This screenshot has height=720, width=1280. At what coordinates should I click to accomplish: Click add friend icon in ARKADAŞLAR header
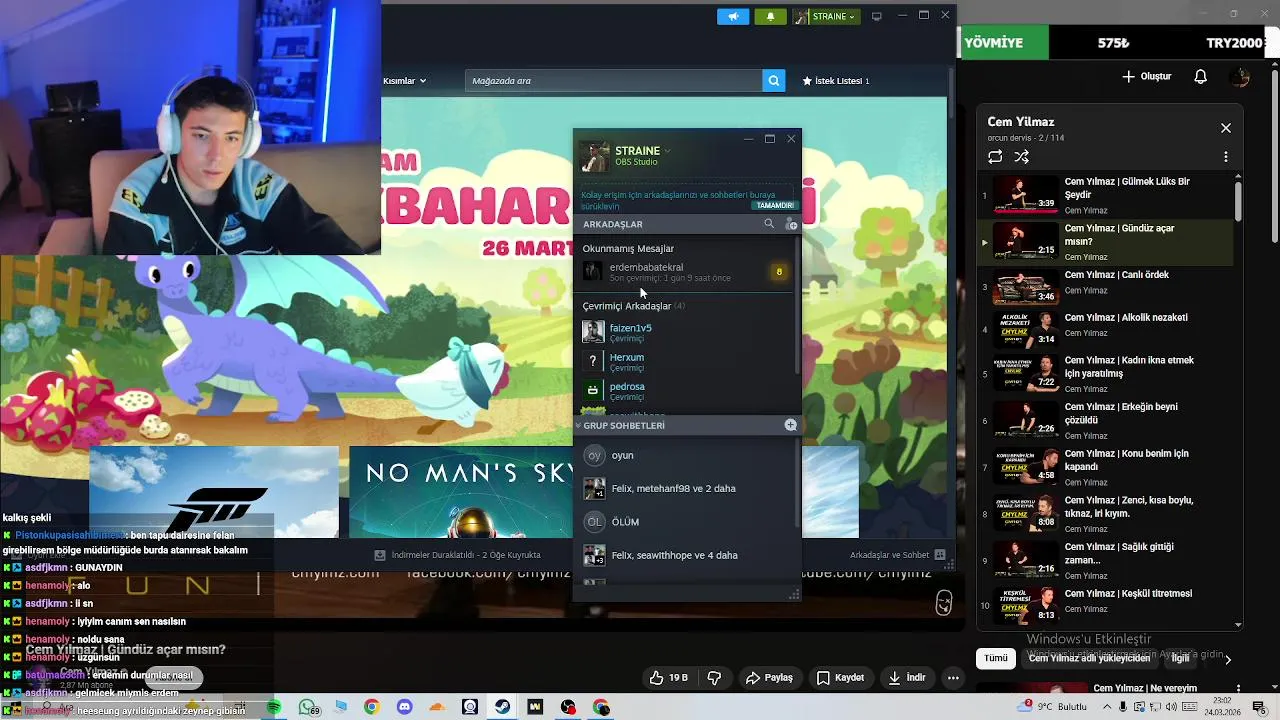pyautogui.click(x=791, y=224)
